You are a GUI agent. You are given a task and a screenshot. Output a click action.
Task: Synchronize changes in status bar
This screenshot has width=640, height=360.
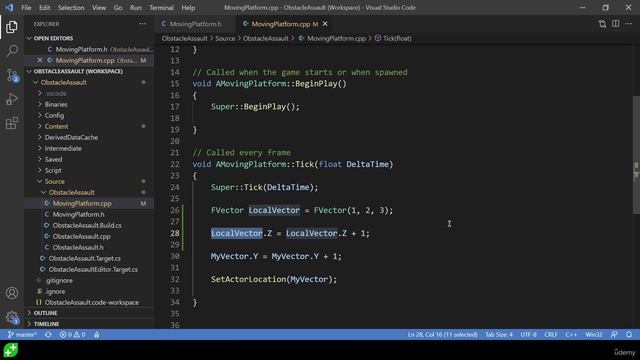click(48, 334)
